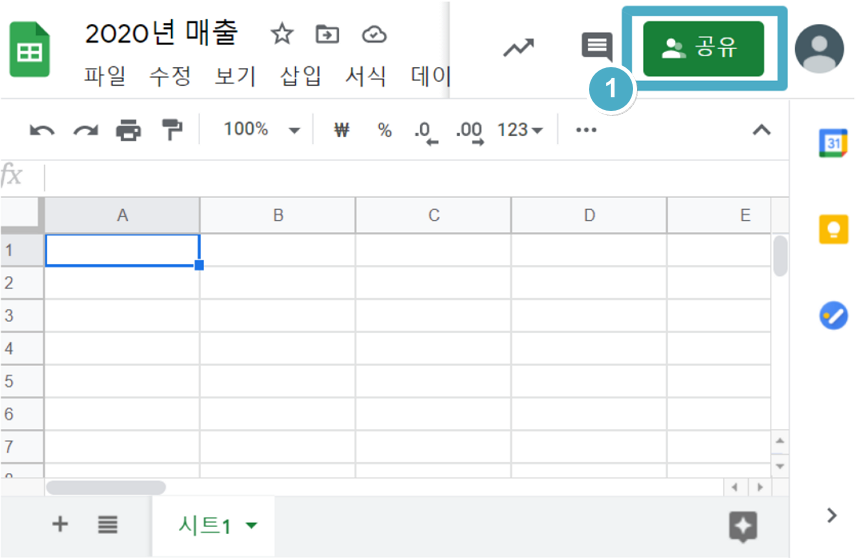Select row 6 header

[21, 414]
